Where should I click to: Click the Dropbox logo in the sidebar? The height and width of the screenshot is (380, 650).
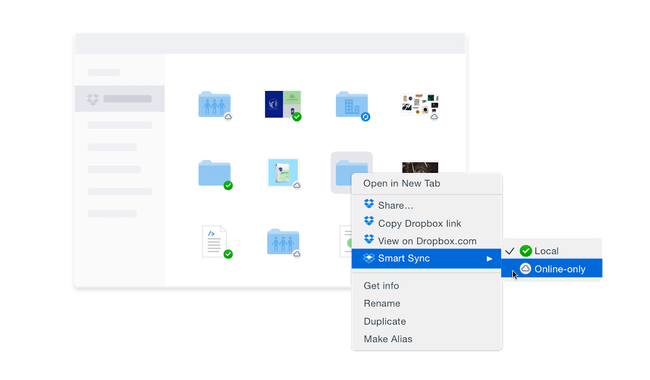pos(93,99)
